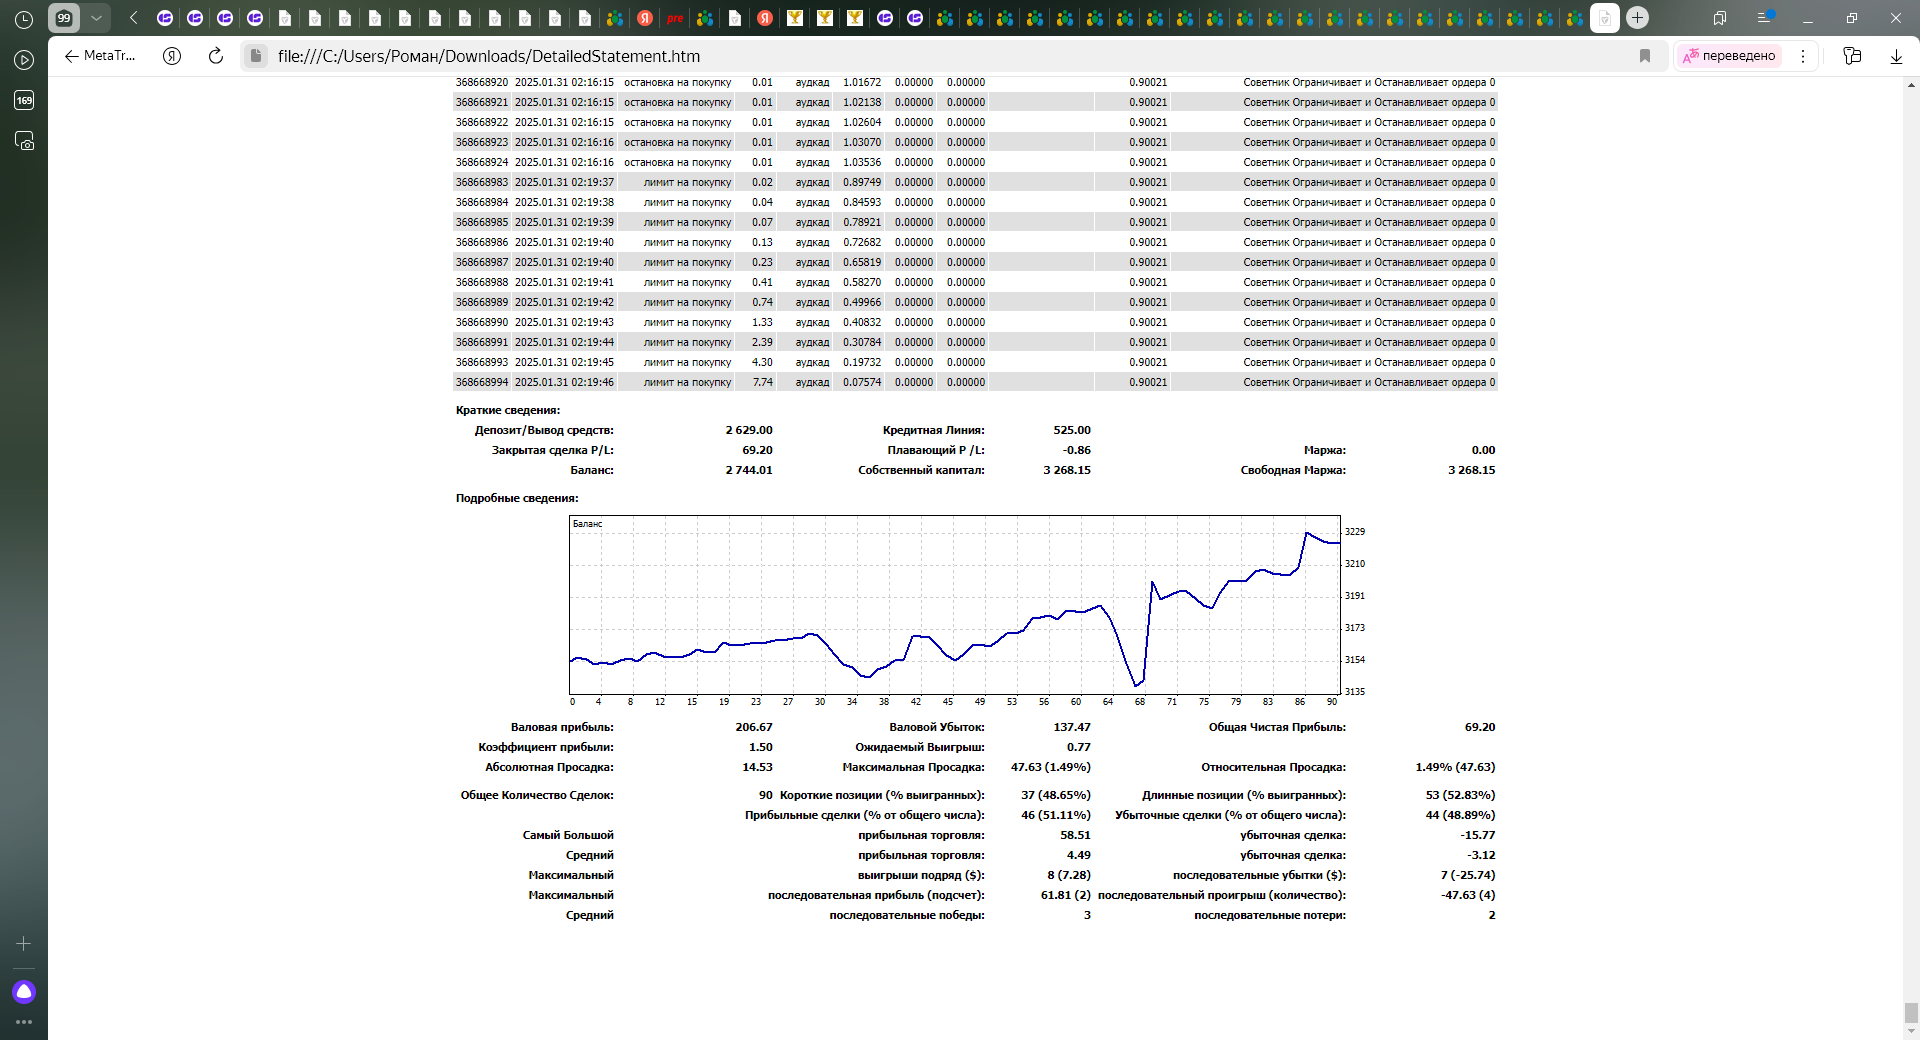
Task: Click the Yandex home 'Я' toolbar button
Action: [172, 56]
